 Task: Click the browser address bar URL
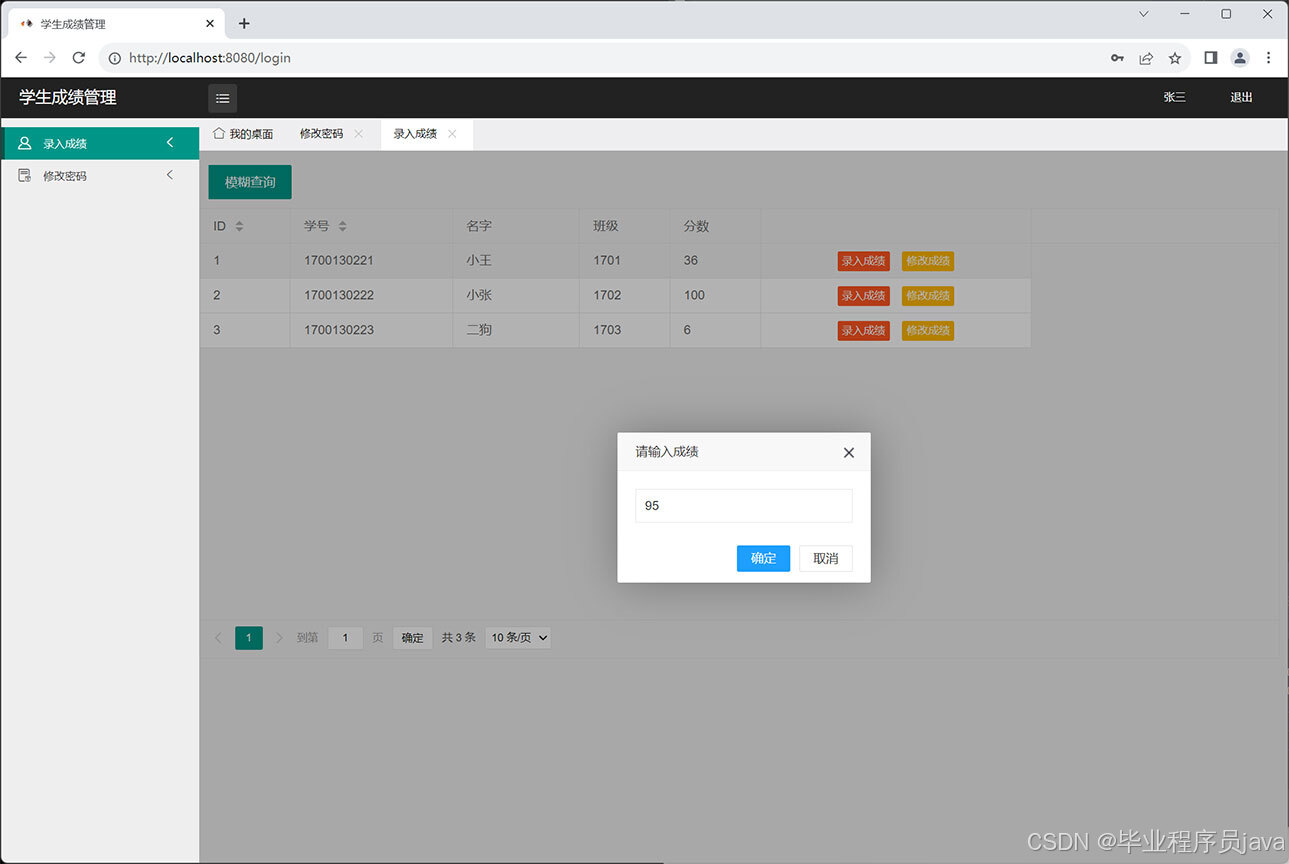point(210,58)
